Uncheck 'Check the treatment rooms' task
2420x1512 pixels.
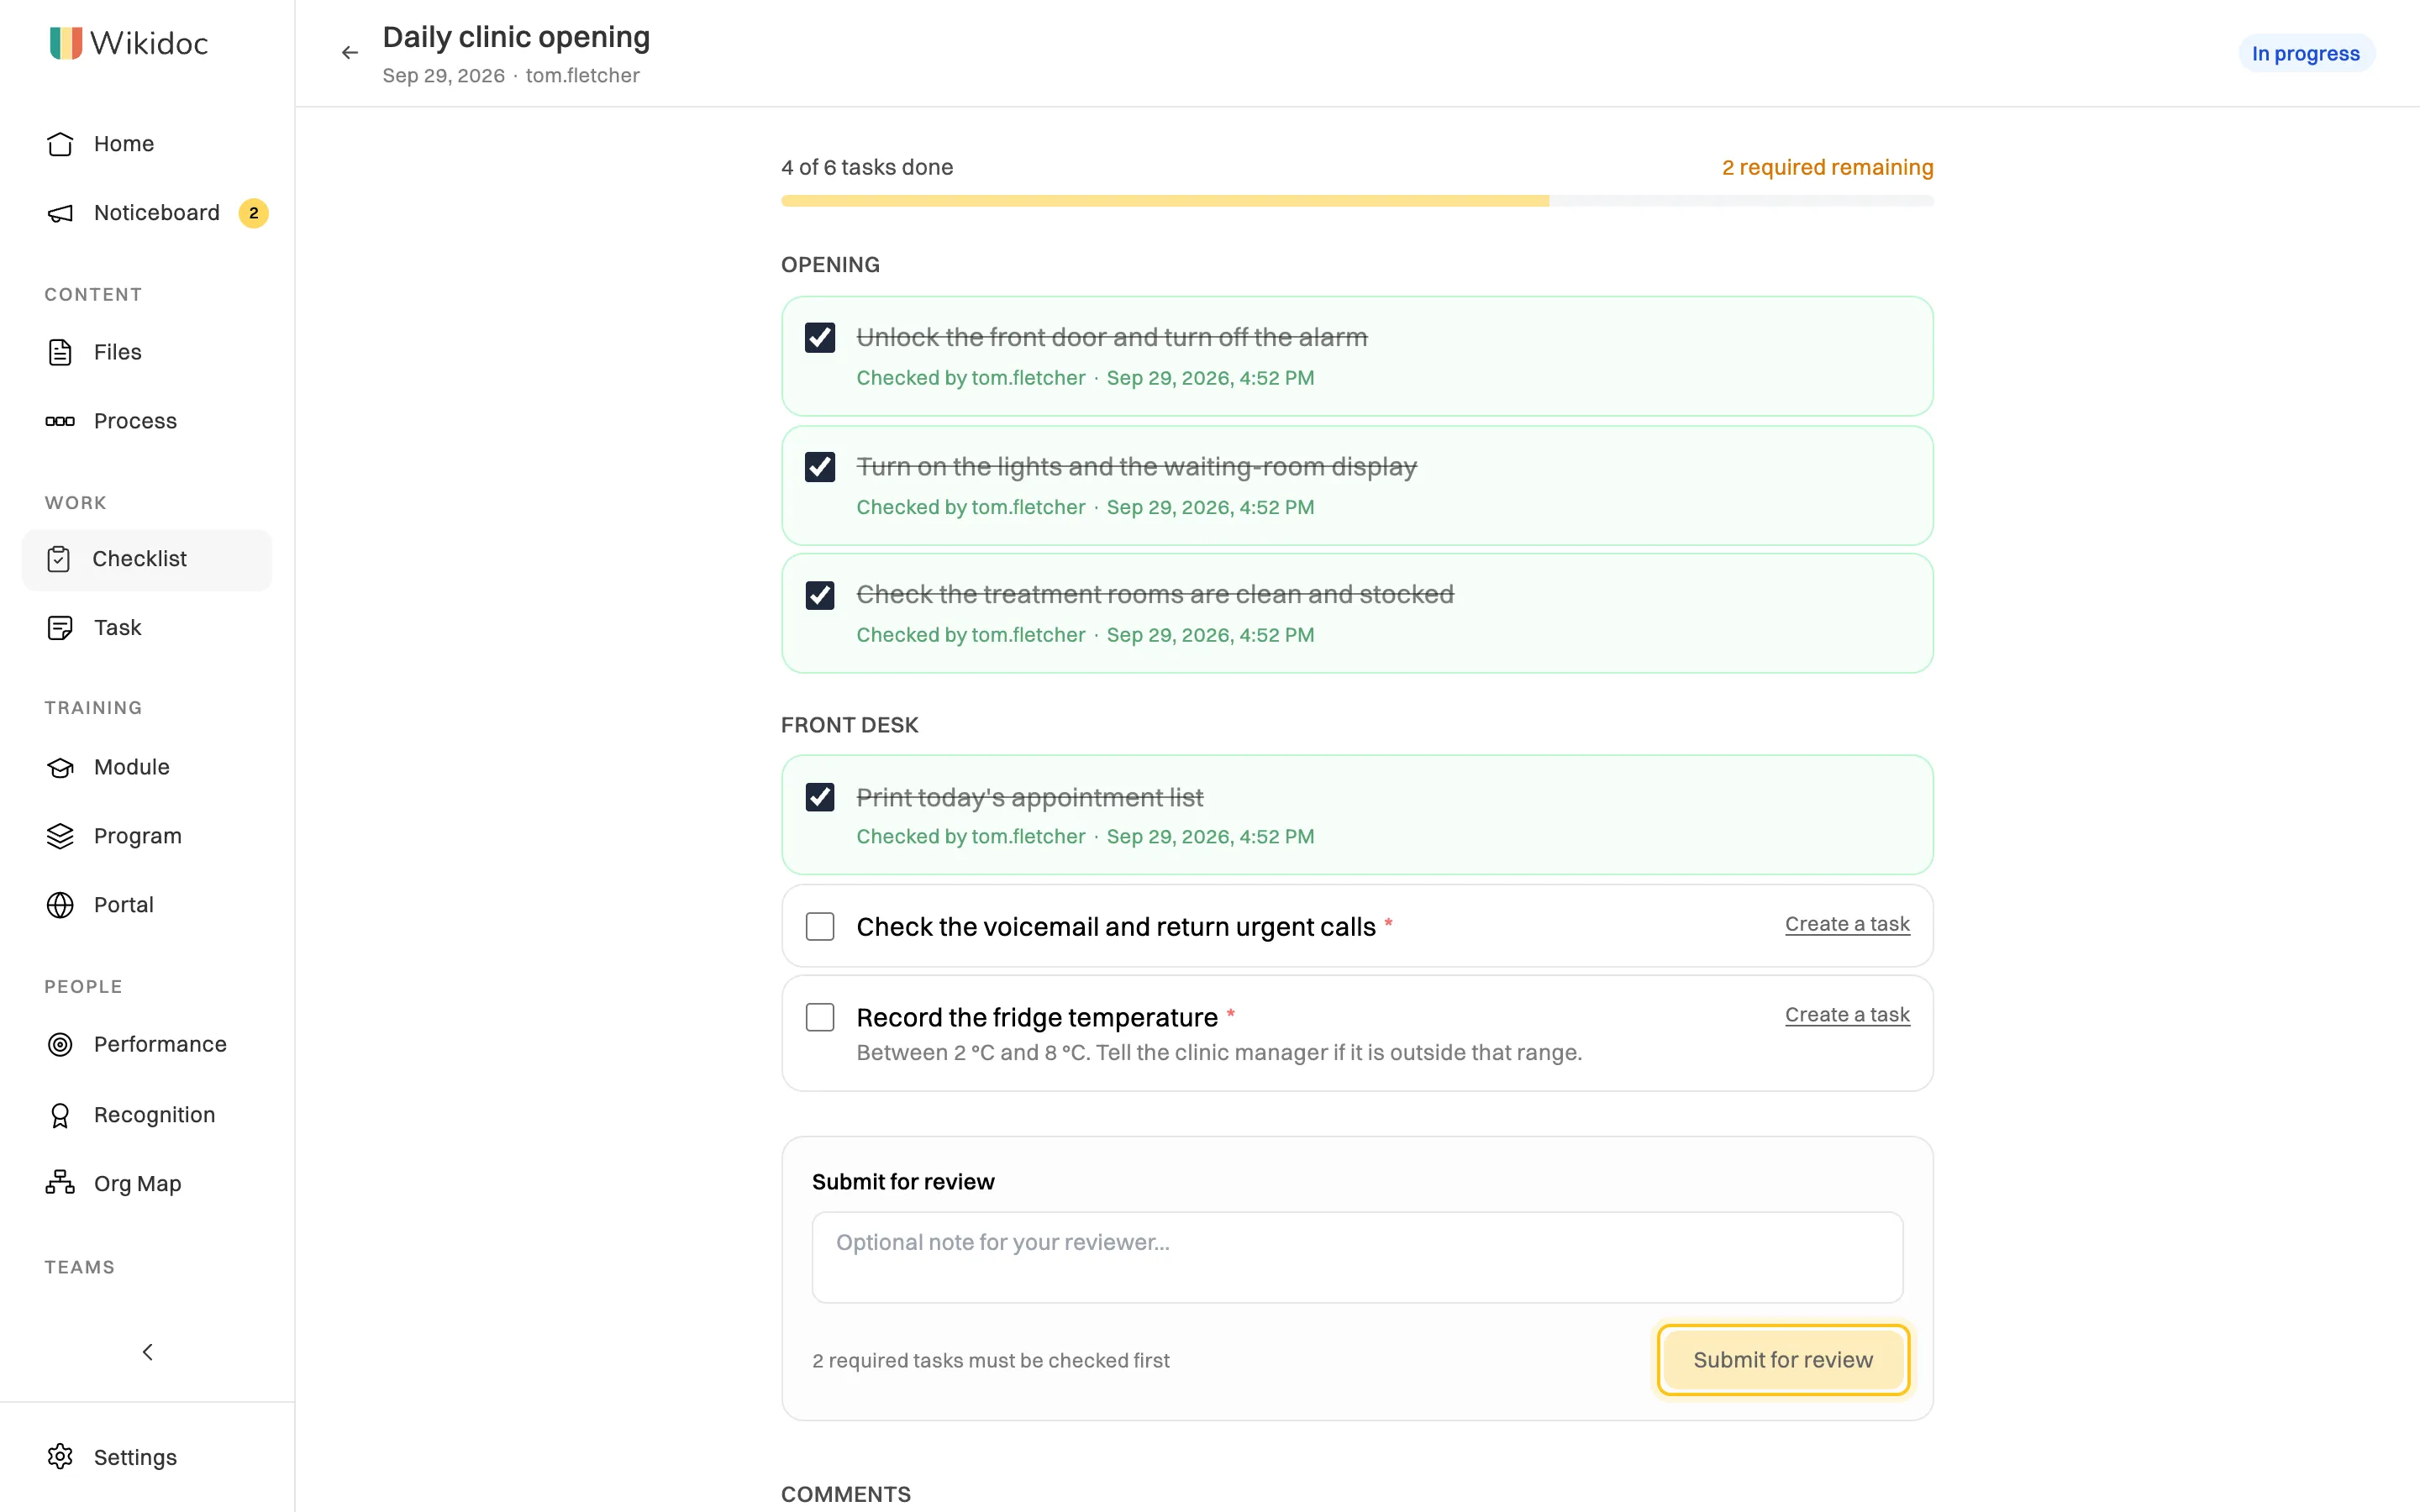tap(820, 595)
